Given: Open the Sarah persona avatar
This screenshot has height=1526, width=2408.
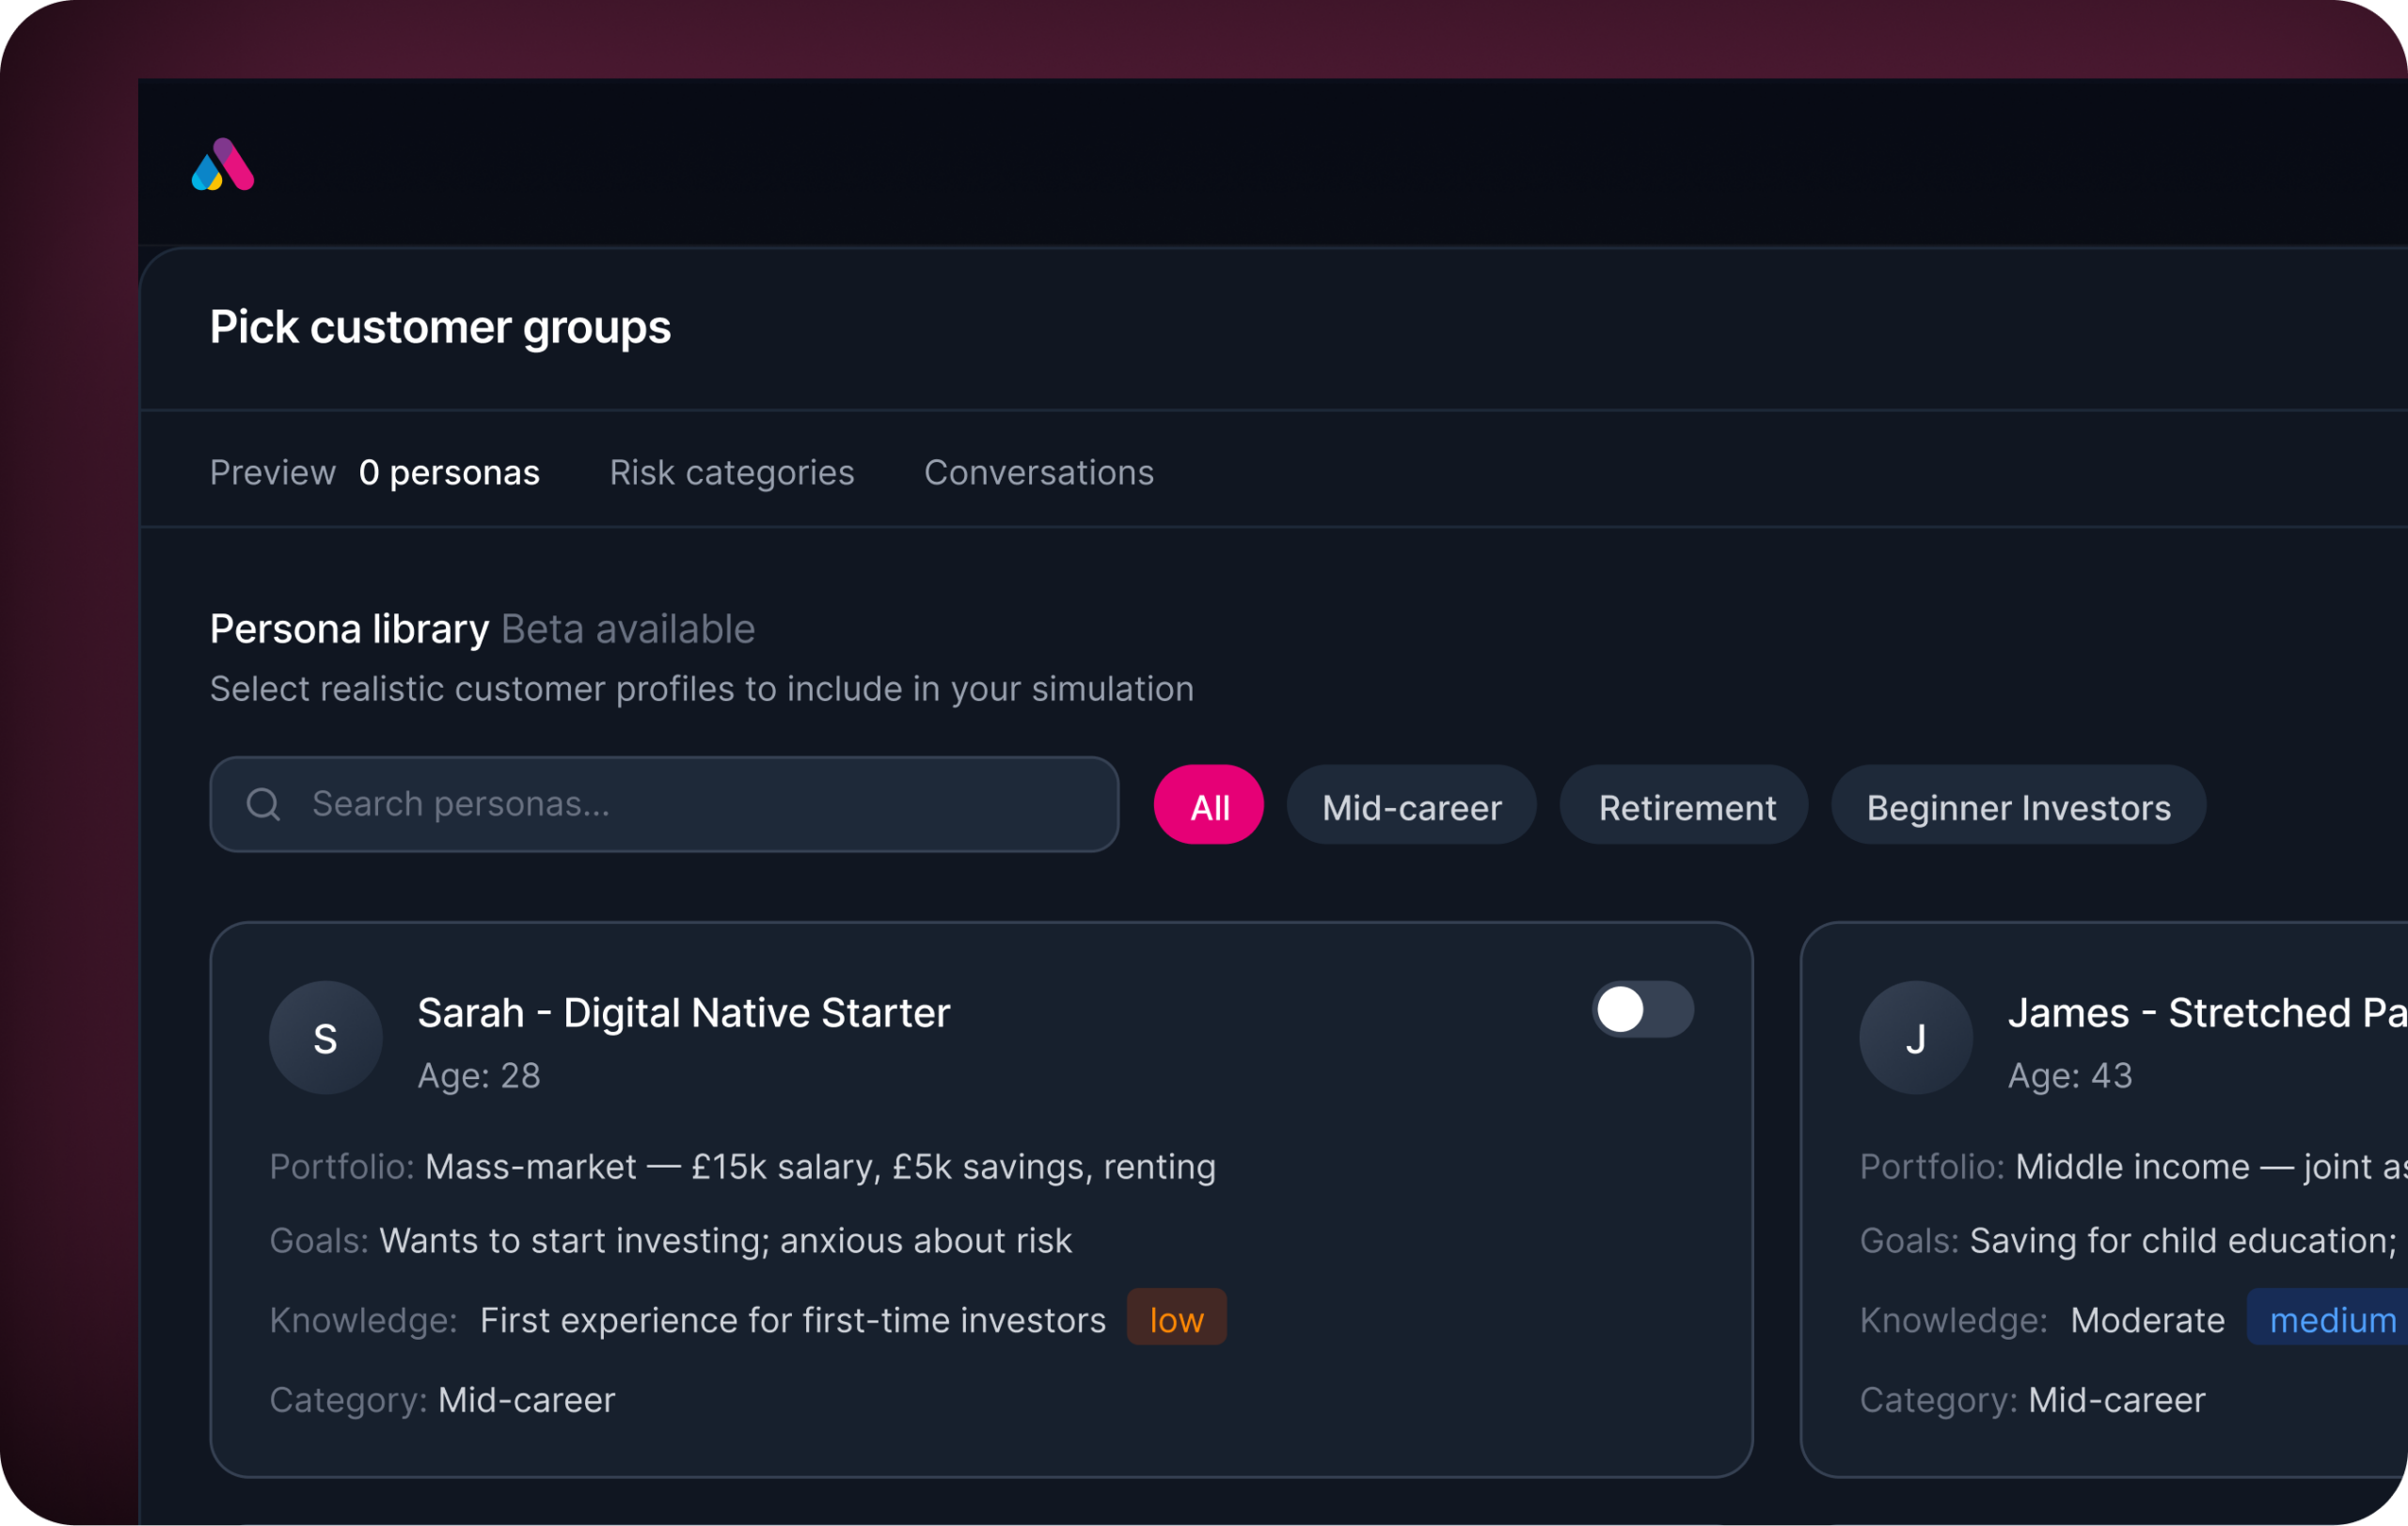Looking at the screenshot, I should pyautogui.click(x=325, y=1038).
